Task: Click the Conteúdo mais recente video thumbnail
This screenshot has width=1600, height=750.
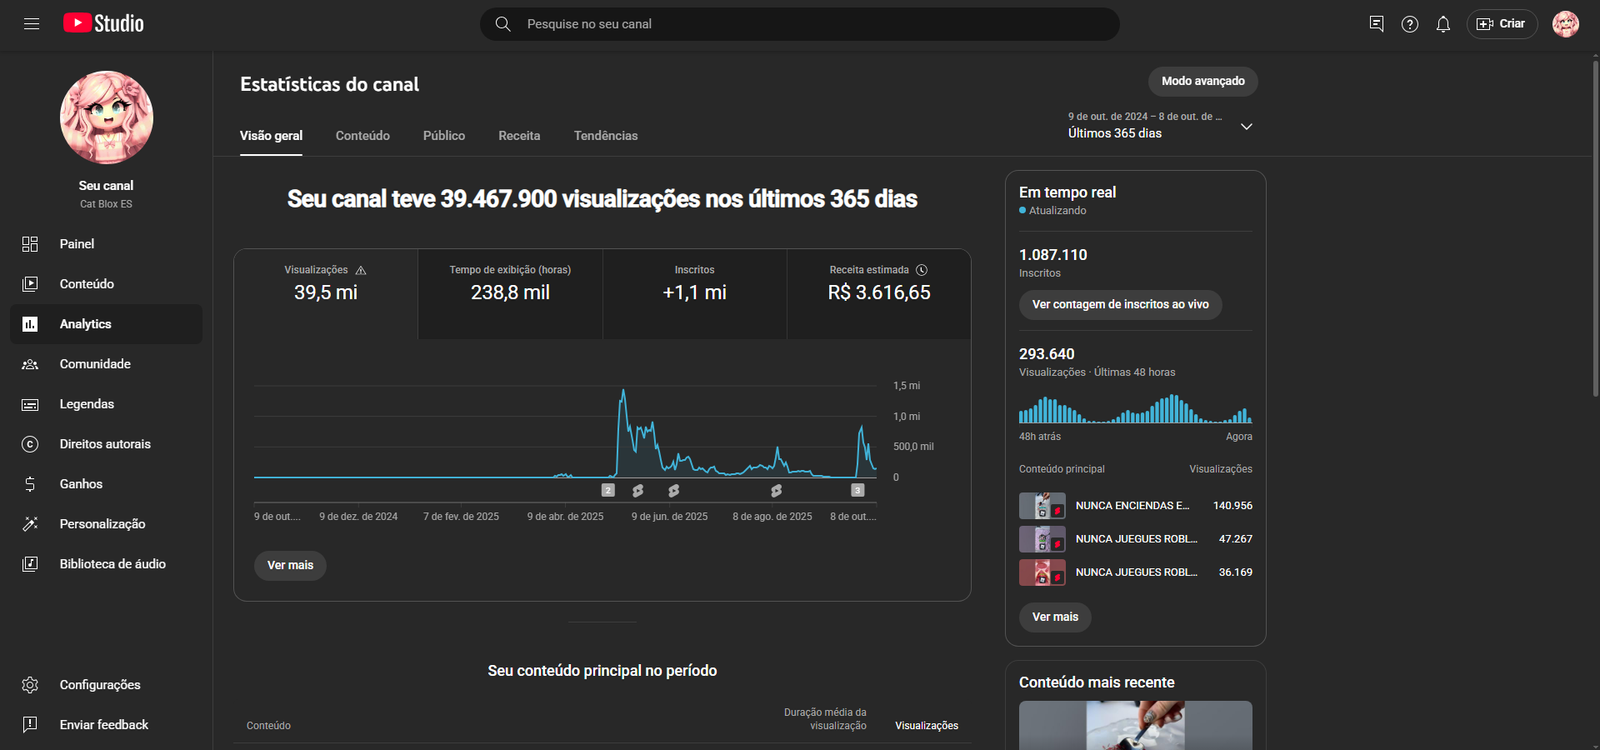Action: (1136, 725)
